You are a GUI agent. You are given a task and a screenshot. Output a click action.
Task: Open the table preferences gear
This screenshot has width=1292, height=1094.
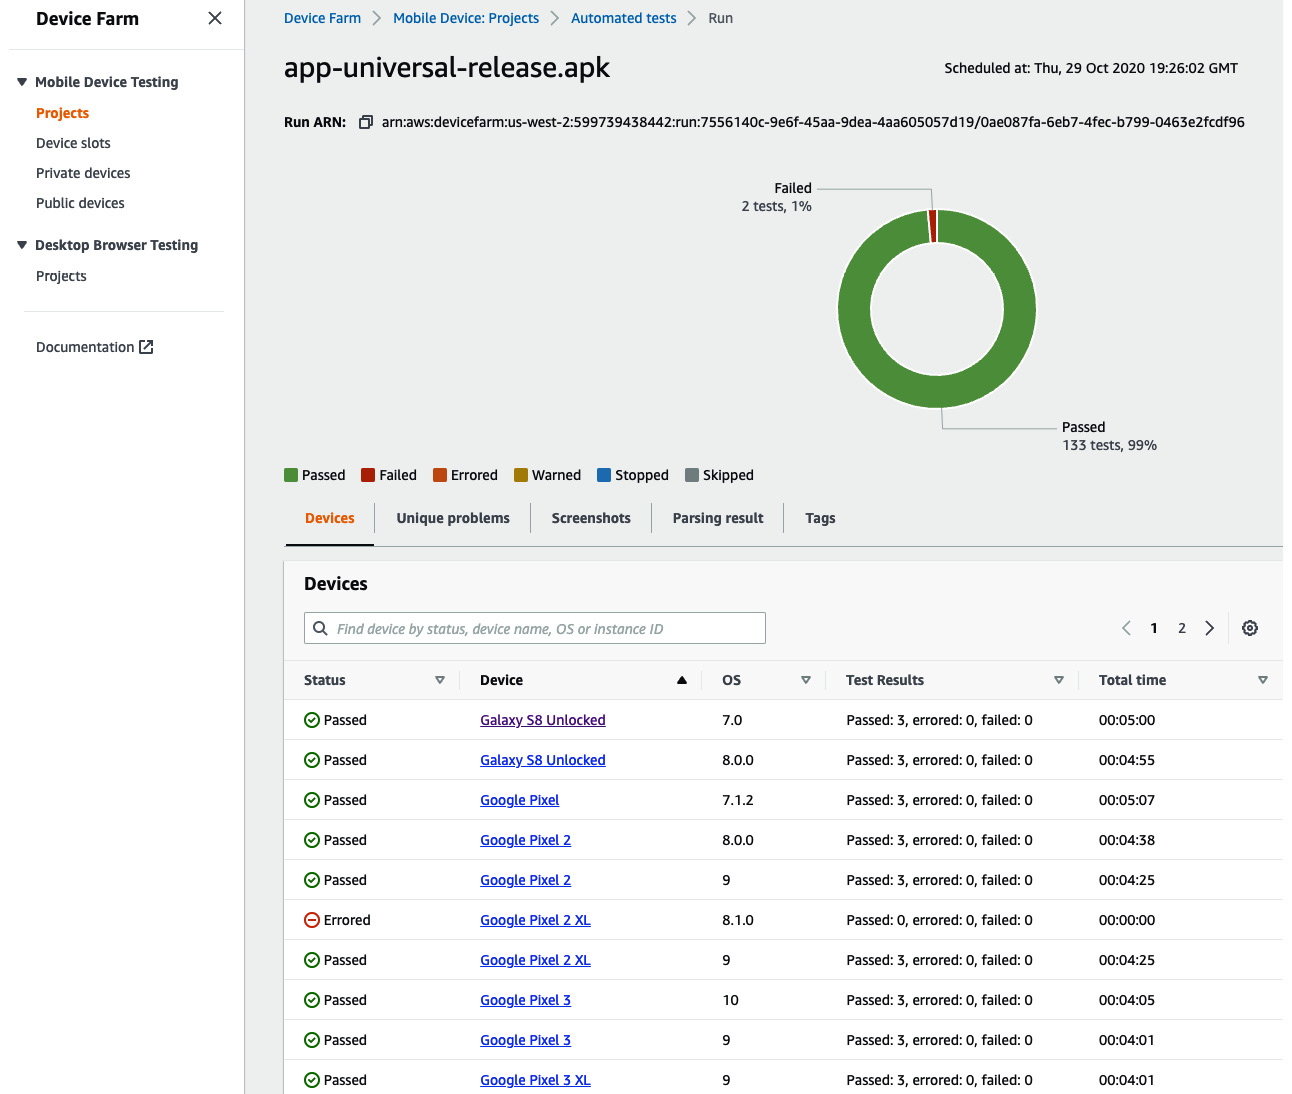pos(1250,627)
